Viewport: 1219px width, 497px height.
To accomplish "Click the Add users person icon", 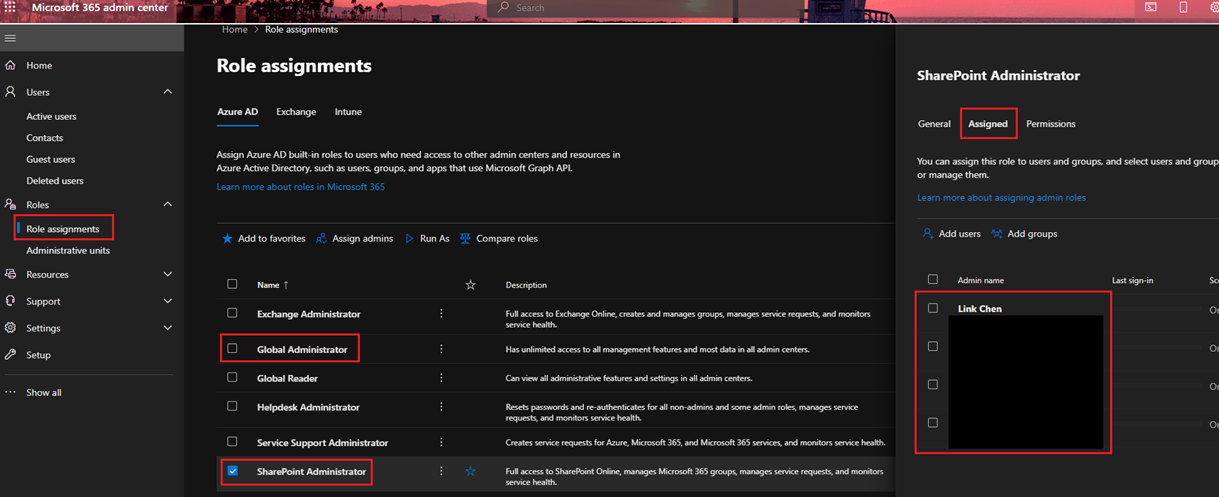I will [x=927, y=233].
